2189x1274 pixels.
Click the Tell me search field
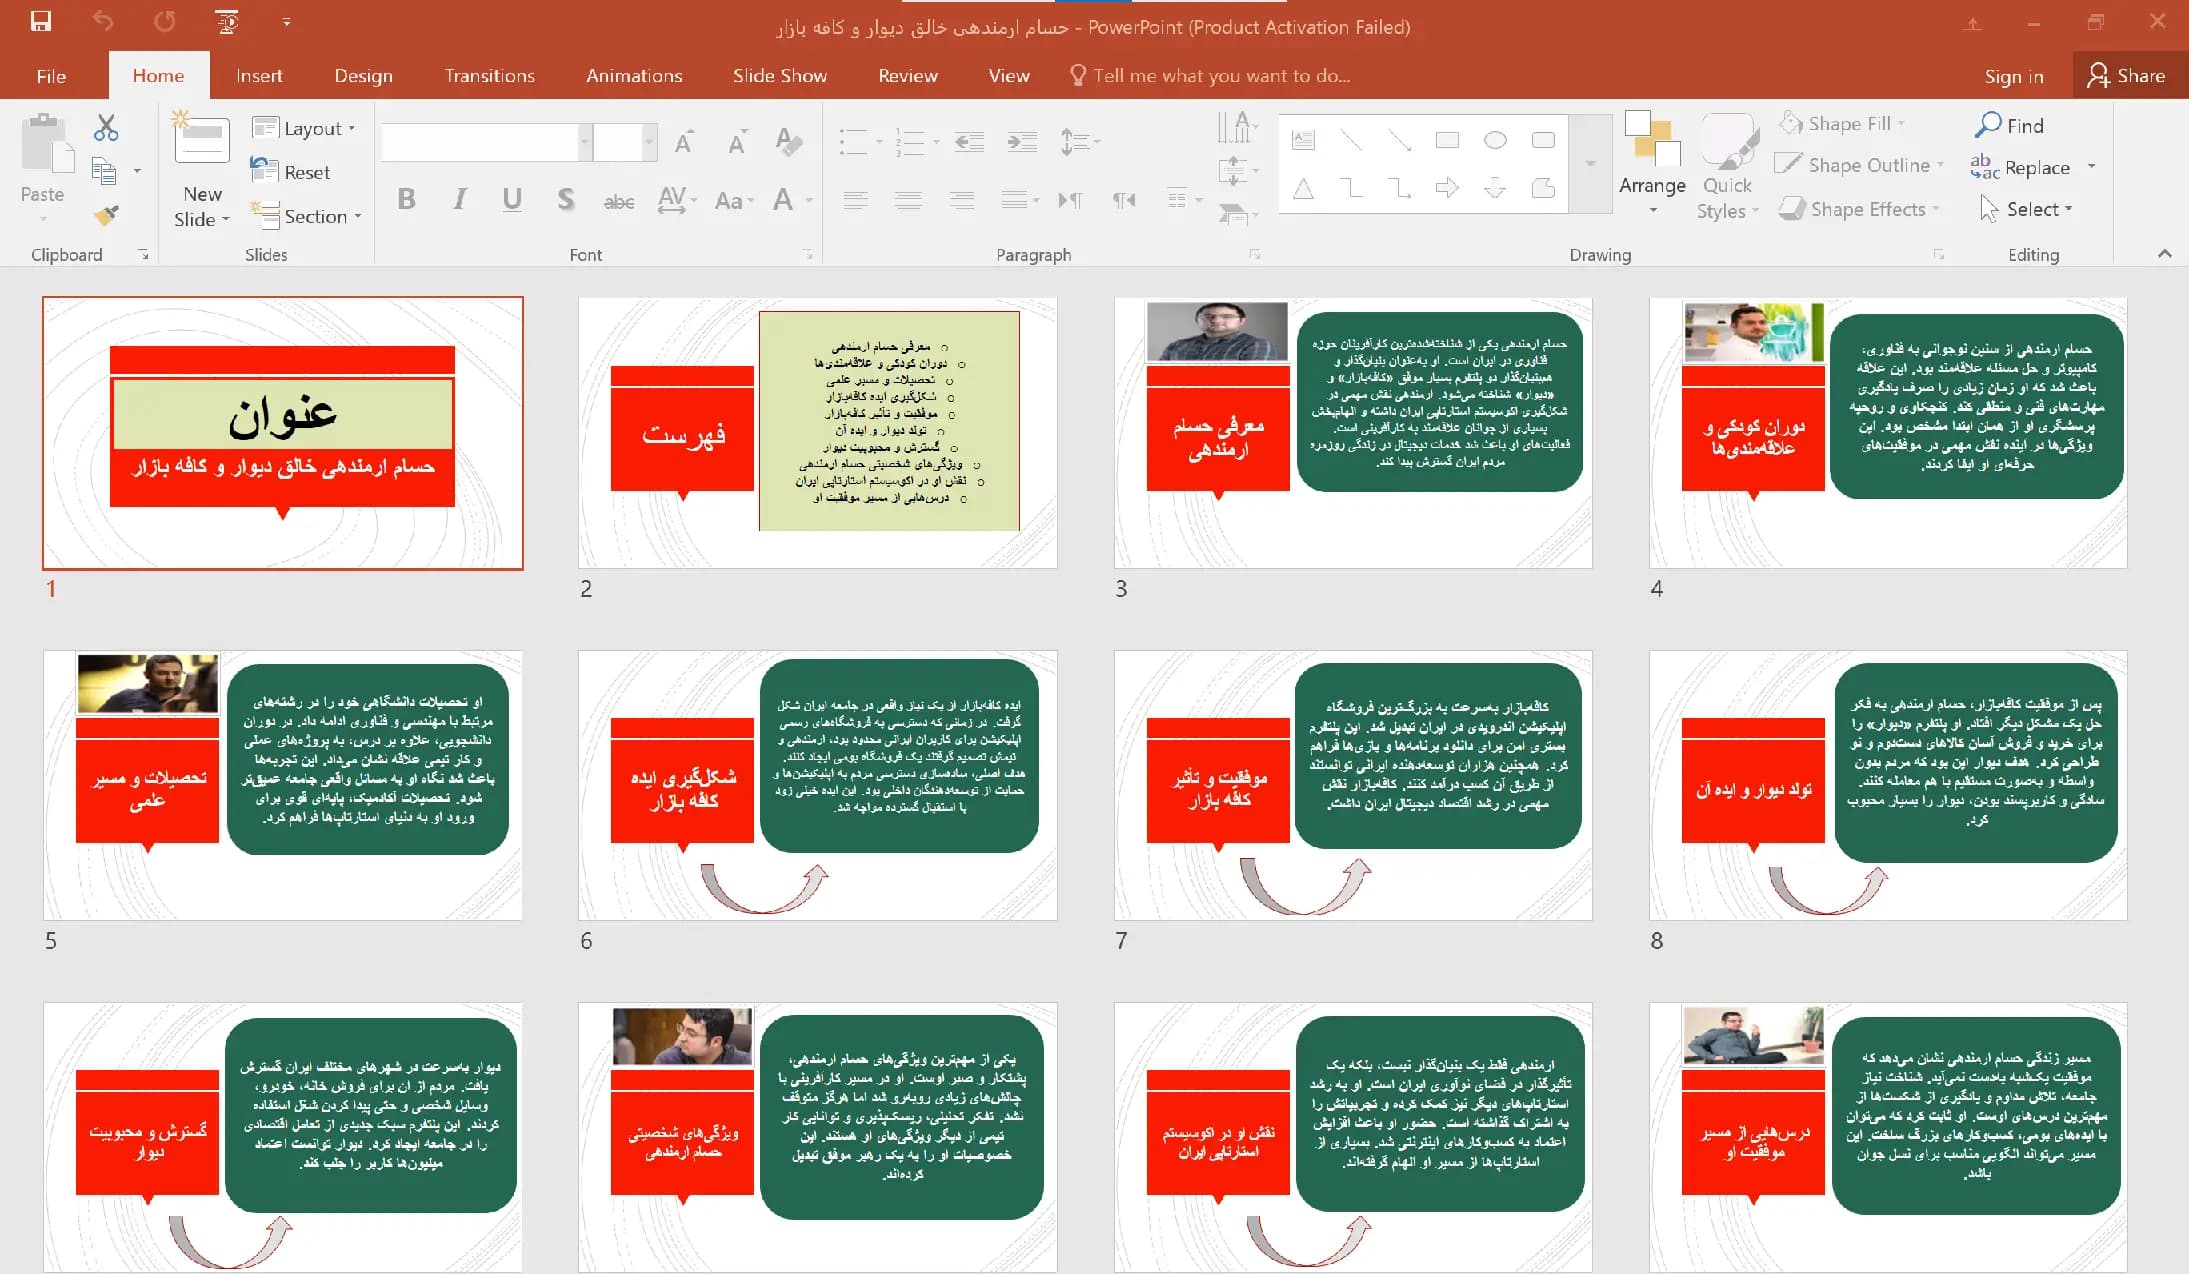point(1210,76)
